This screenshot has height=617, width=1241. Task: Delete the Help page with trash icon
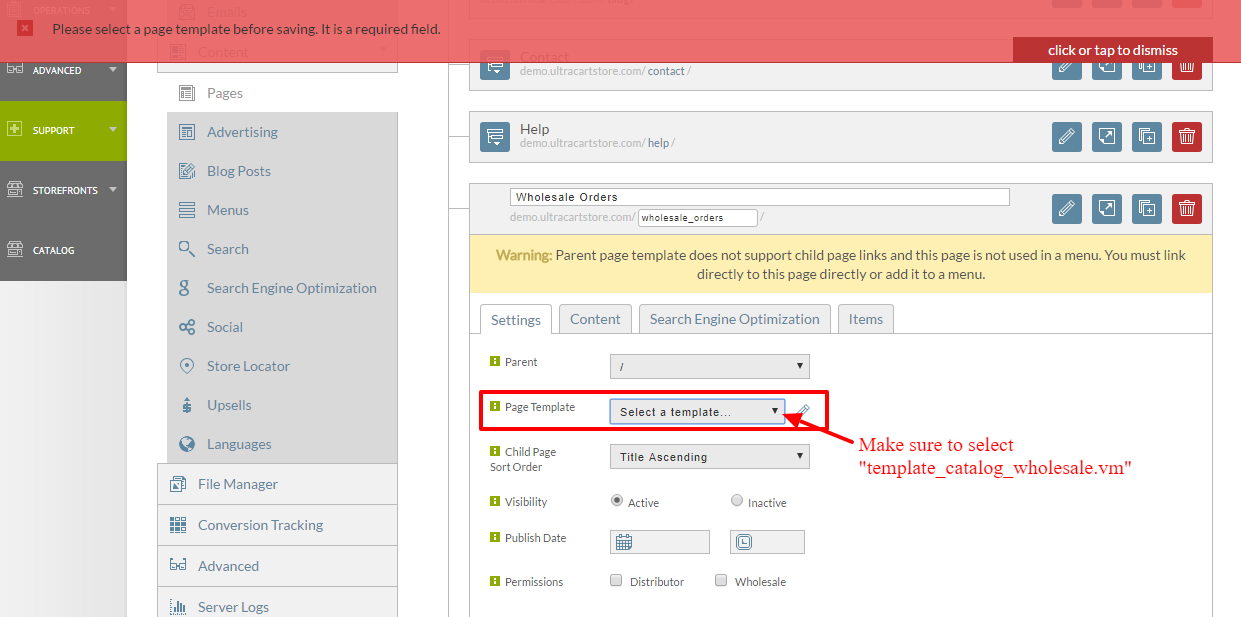[x=1187, y=137]
